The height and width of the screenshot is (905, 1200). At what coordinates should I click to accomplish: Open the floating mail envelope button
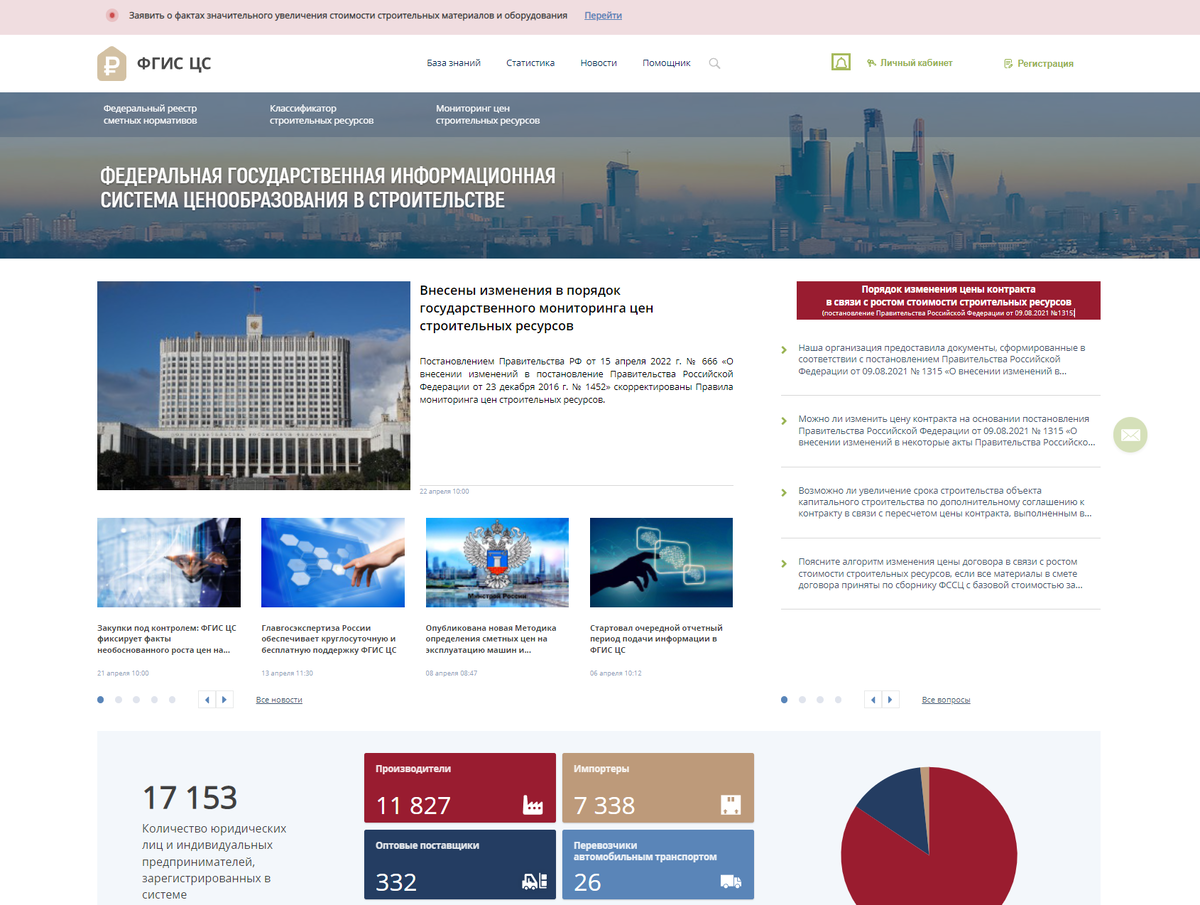[x=1130, y=435]
